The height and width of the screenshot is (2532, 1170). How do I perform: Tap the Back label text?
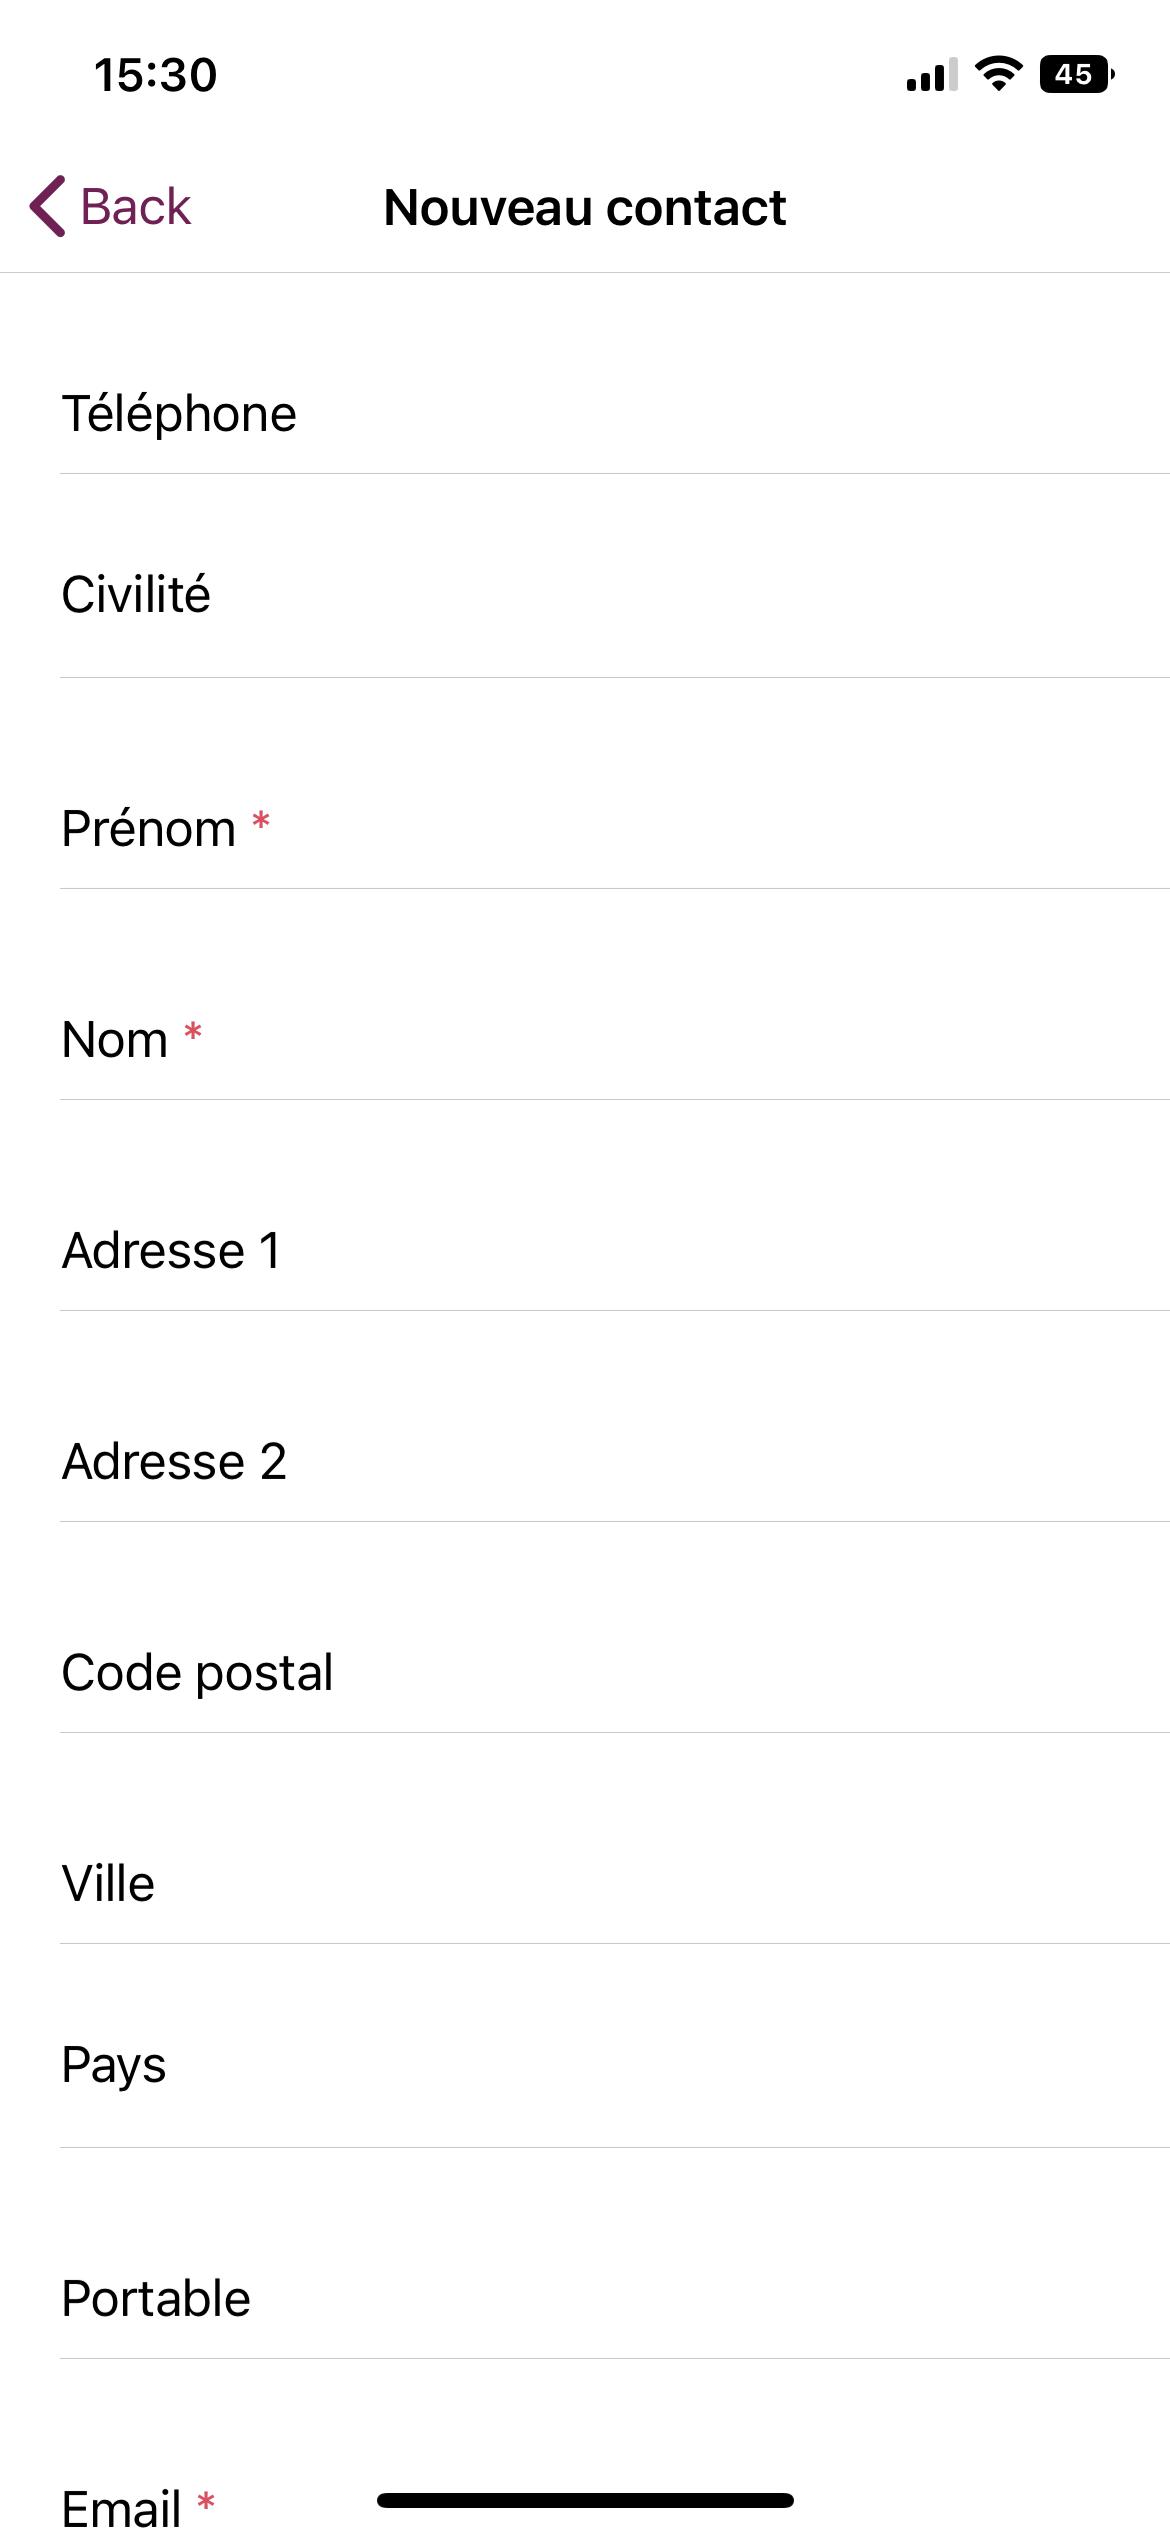135,207
